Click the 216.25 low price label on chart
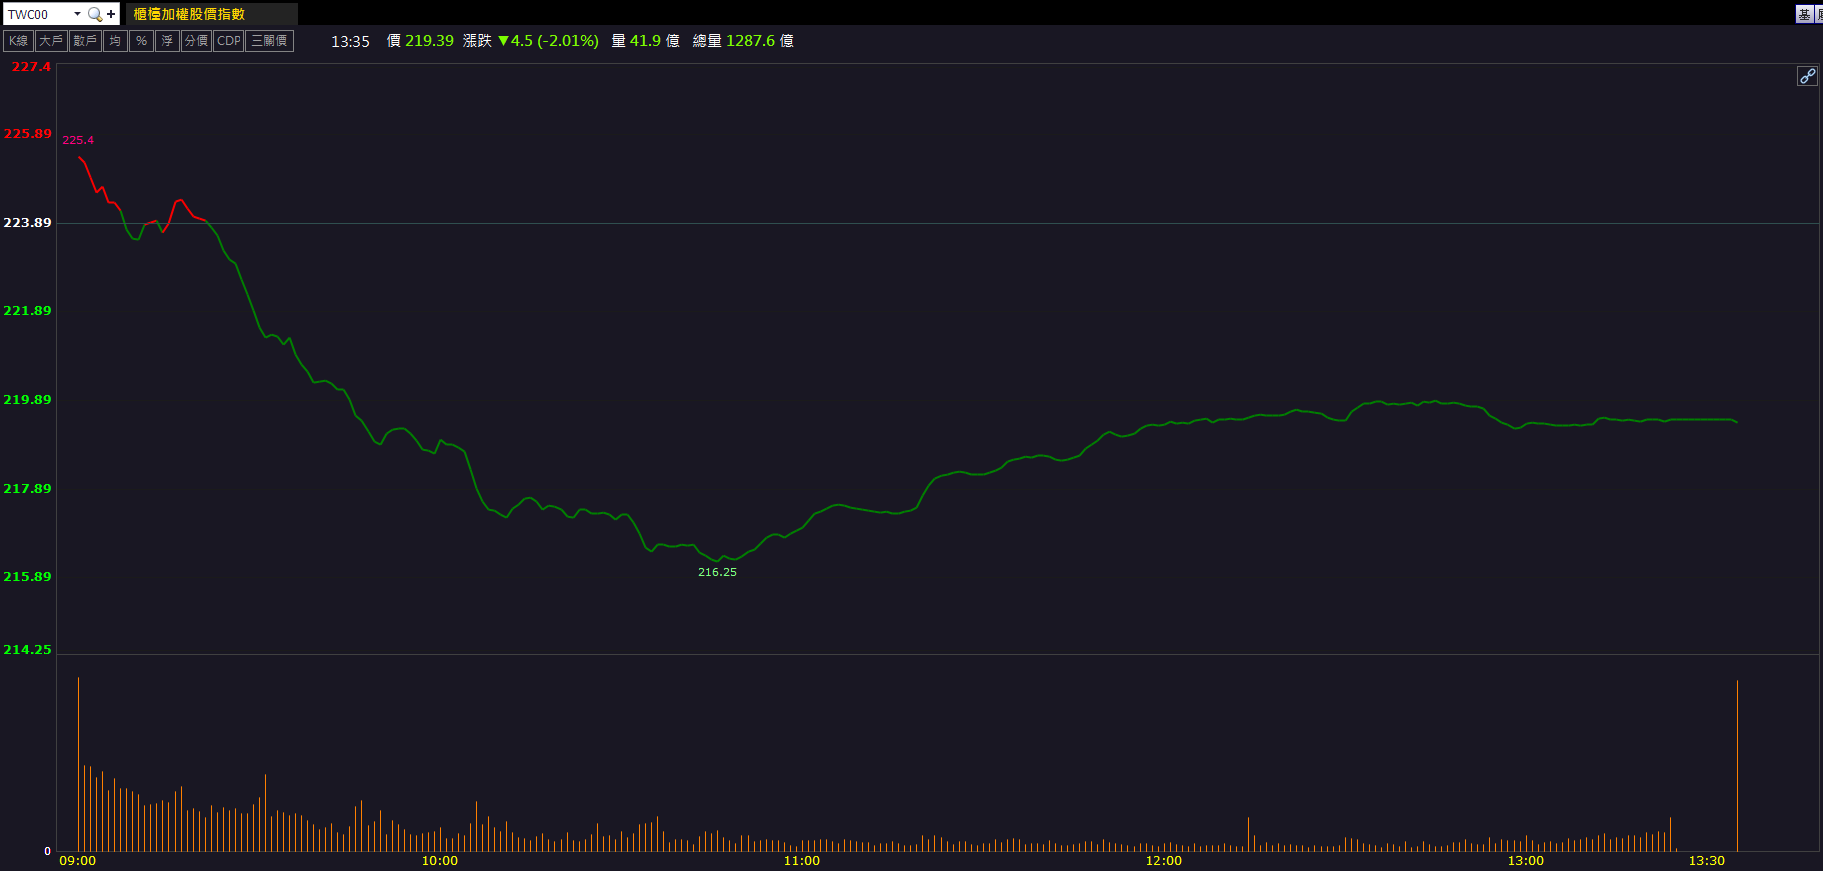Viewport: 1823px width, 871px height. point(717,572)
